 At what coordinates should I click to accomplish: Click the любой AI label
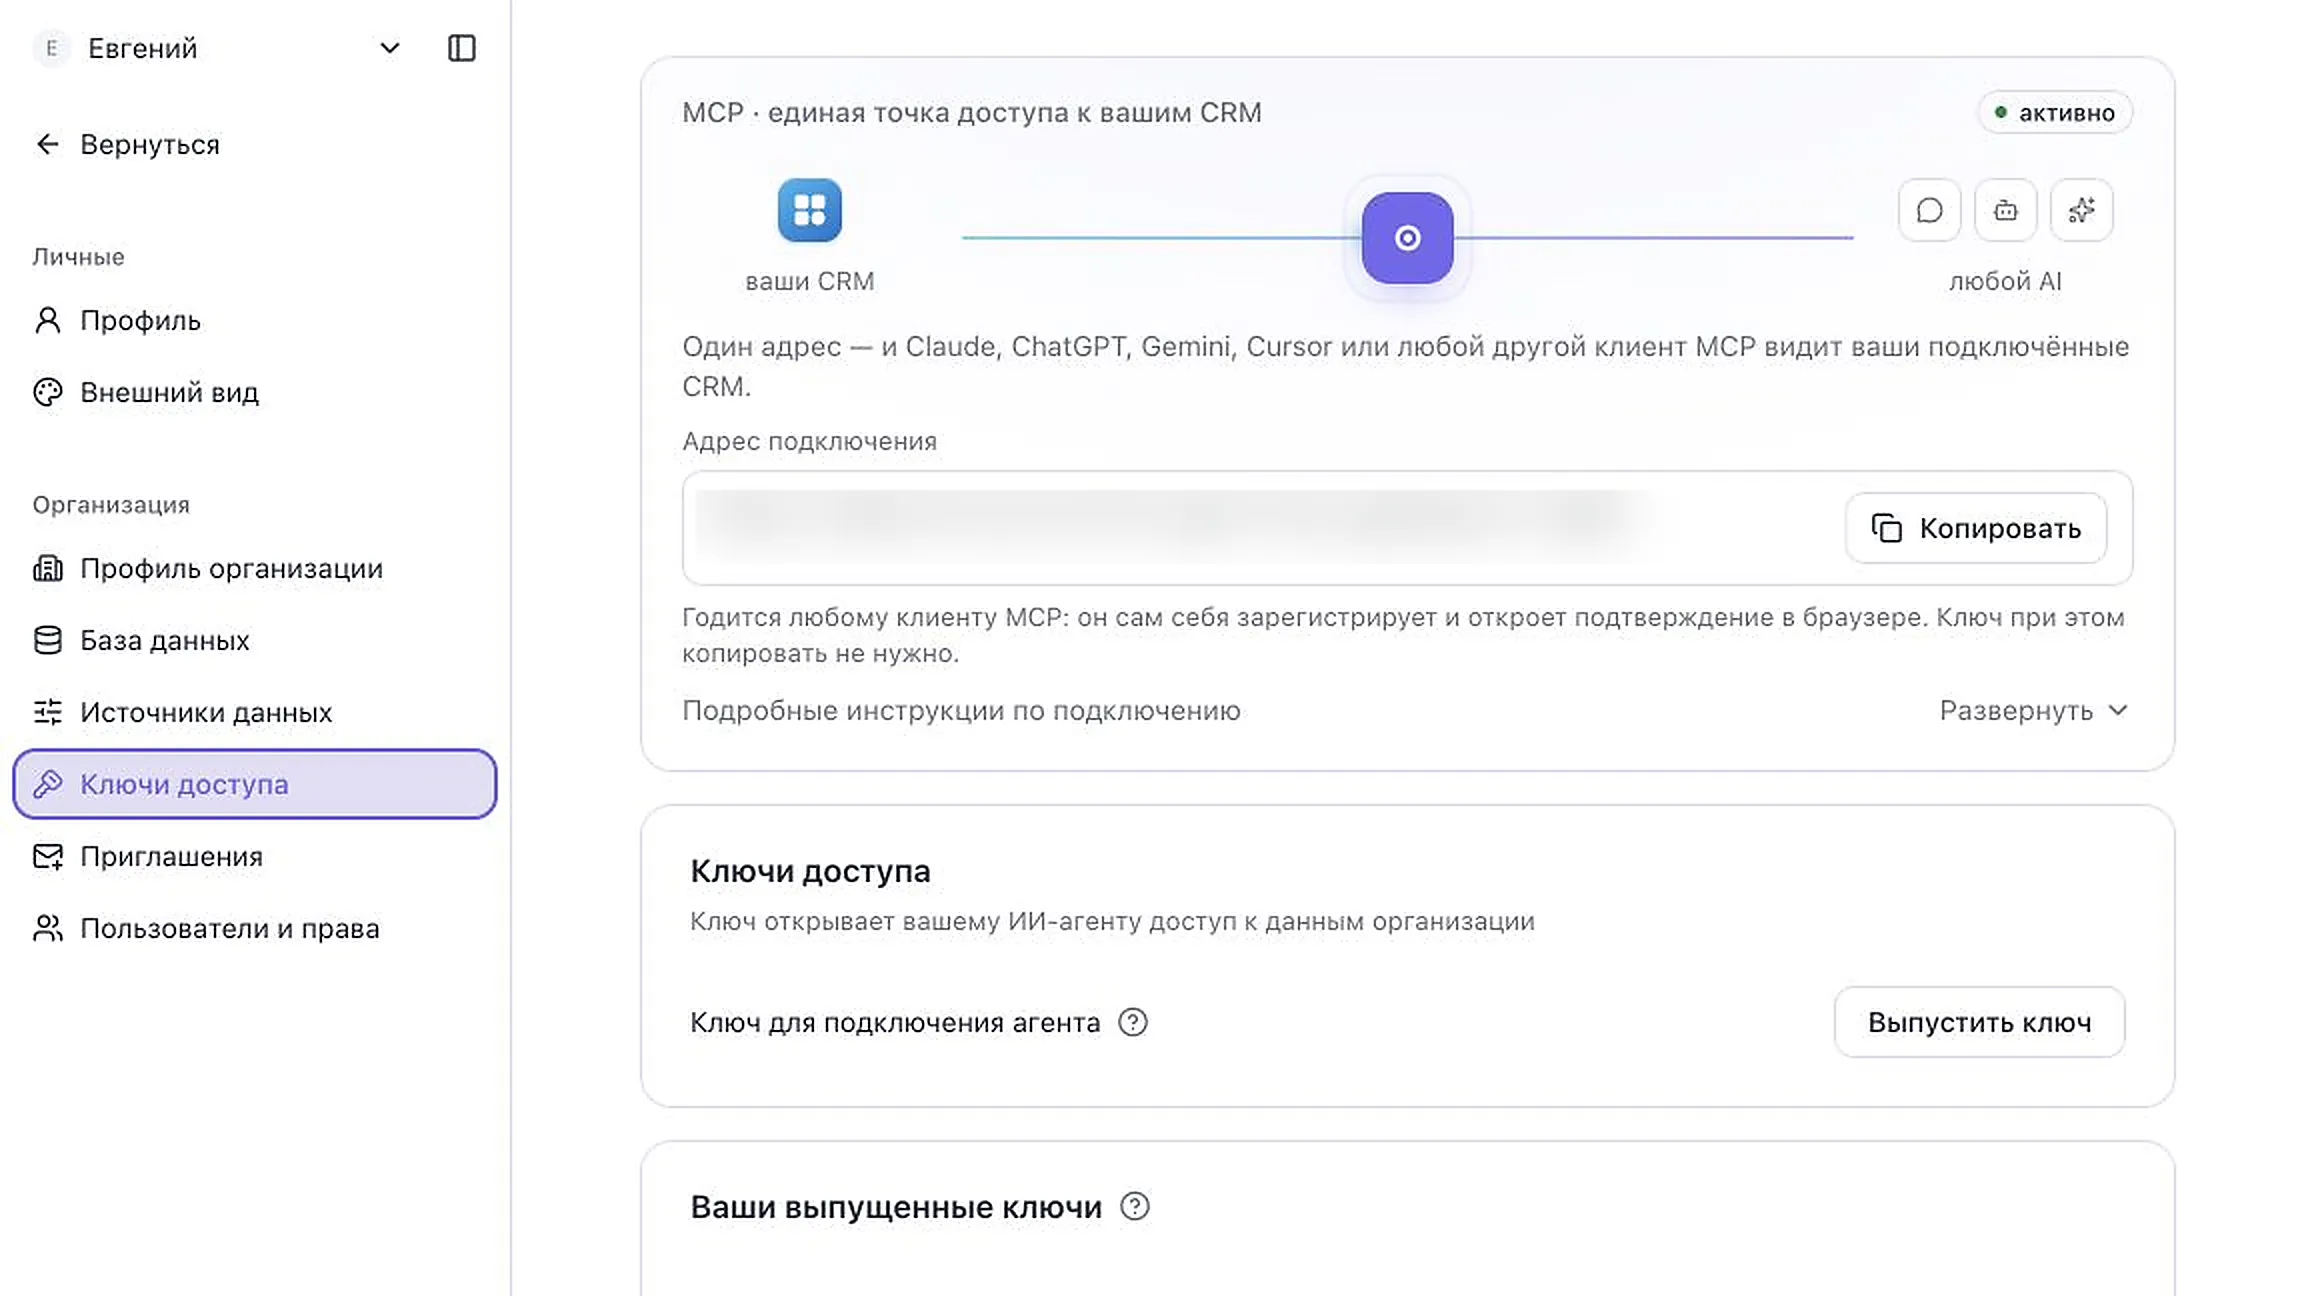(2005, 281)
